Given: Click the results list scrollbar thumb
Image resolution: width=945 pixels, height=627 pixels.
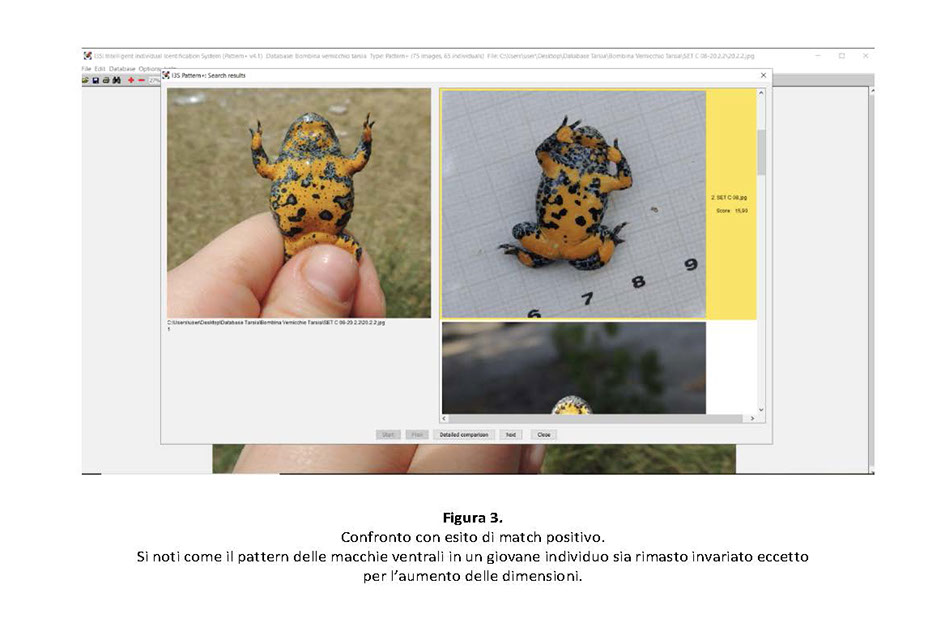Looking at the screenshot, I should (762, 150).
